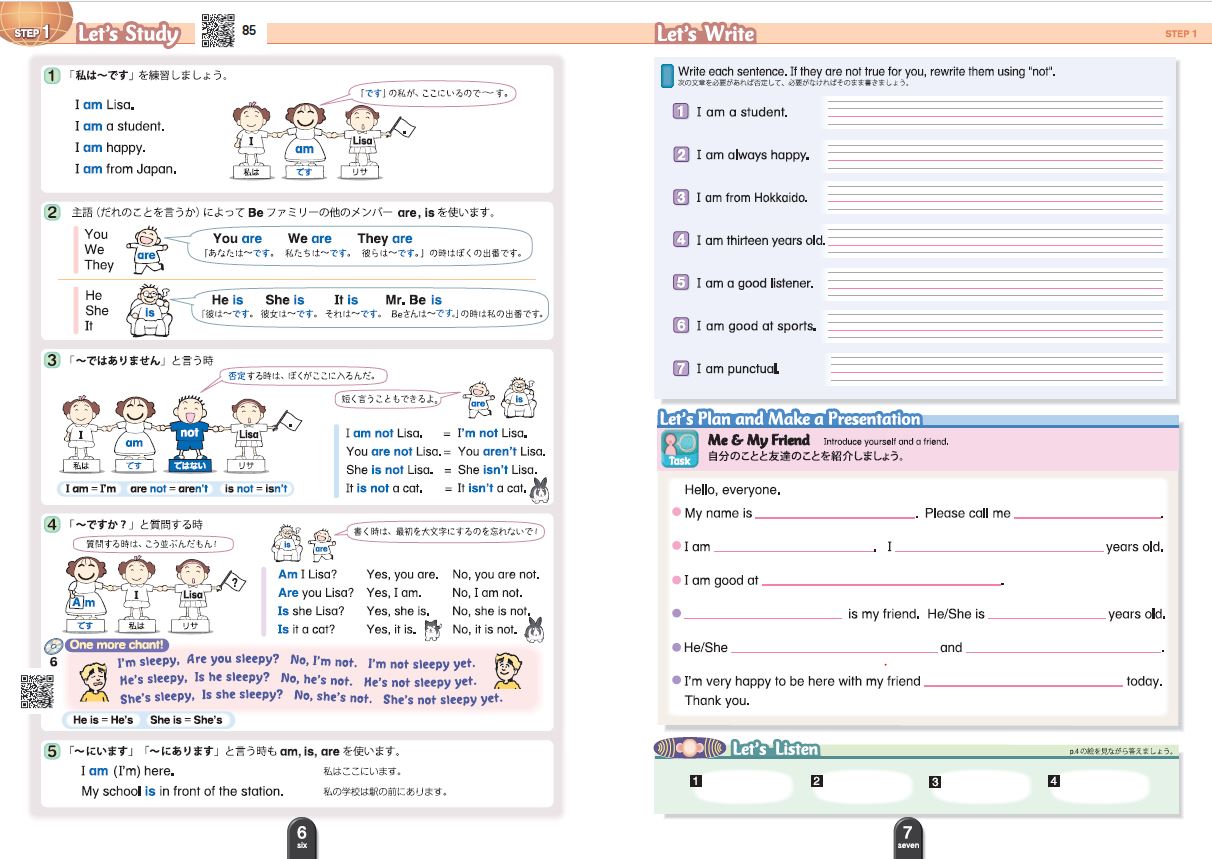The image size is (1212, 859).
Task: Click the QR code beside number 85
Action: pos(218,31)
